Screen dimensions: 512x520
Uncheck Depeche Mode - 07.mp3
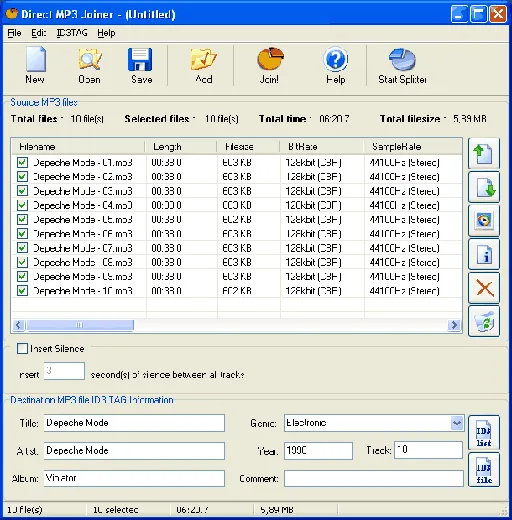(22, 248)
